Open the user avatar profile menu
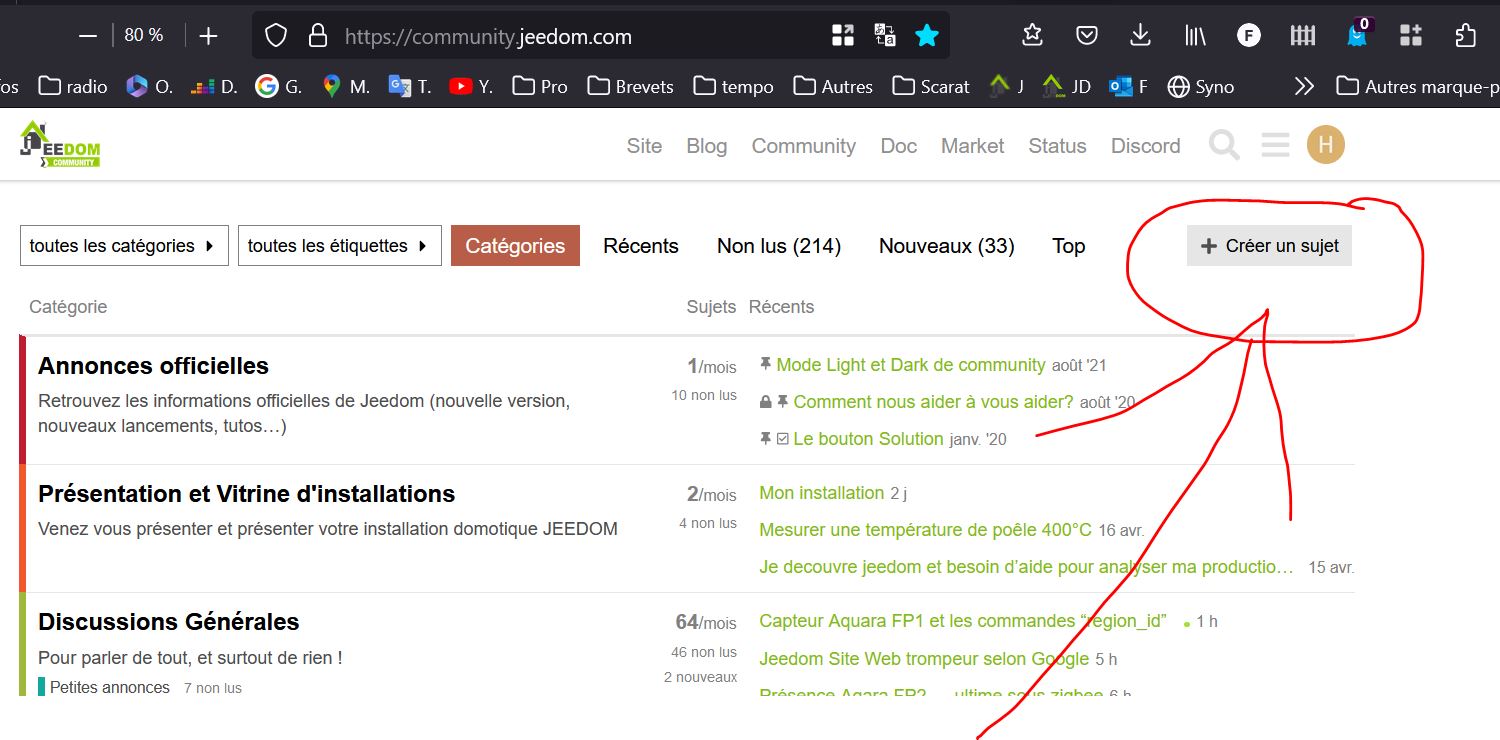 (1325, 144)
